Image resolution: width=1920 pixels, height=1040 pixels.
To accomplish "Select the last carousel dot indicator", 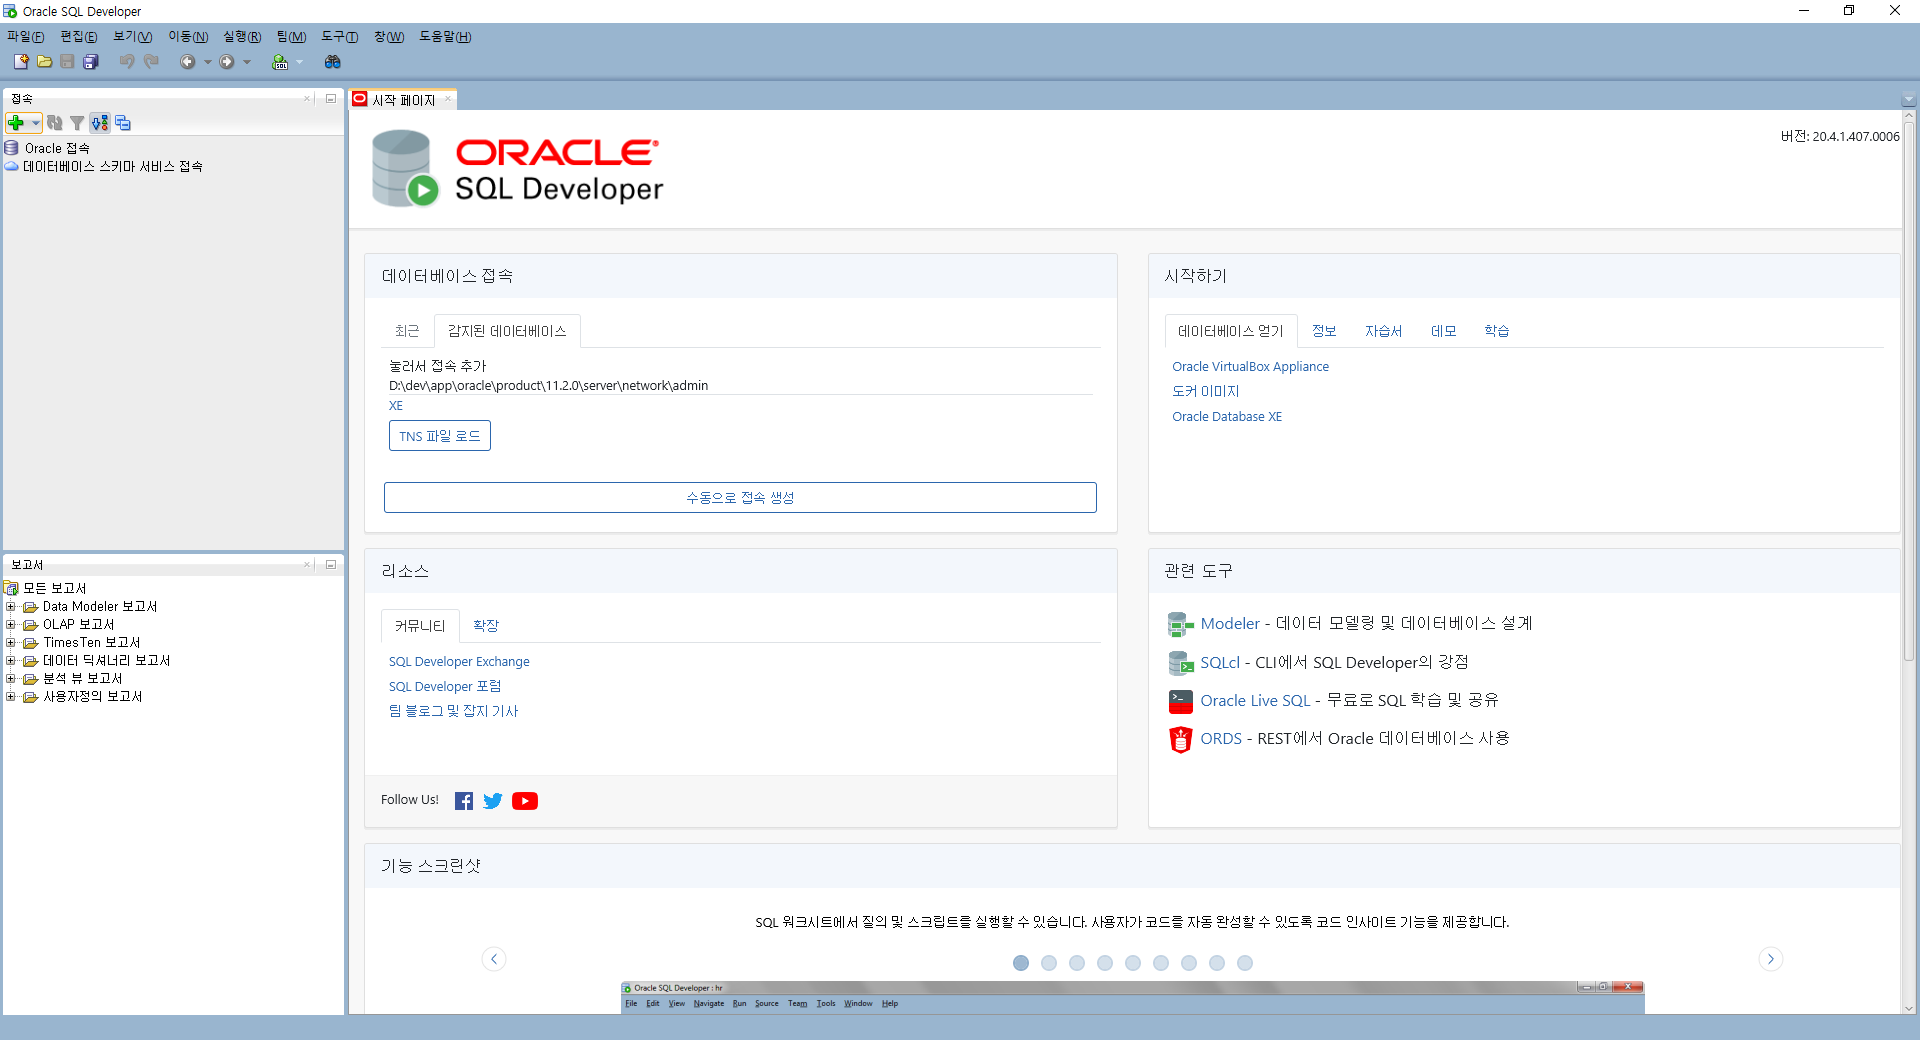I will pyautogui.click(x=1245, y=963).
